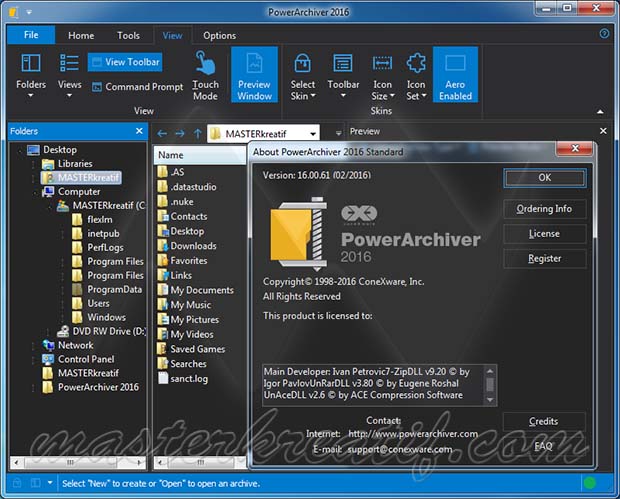Go up one folder level
Viewport: 620px width, 499px height.
[198, 134]
